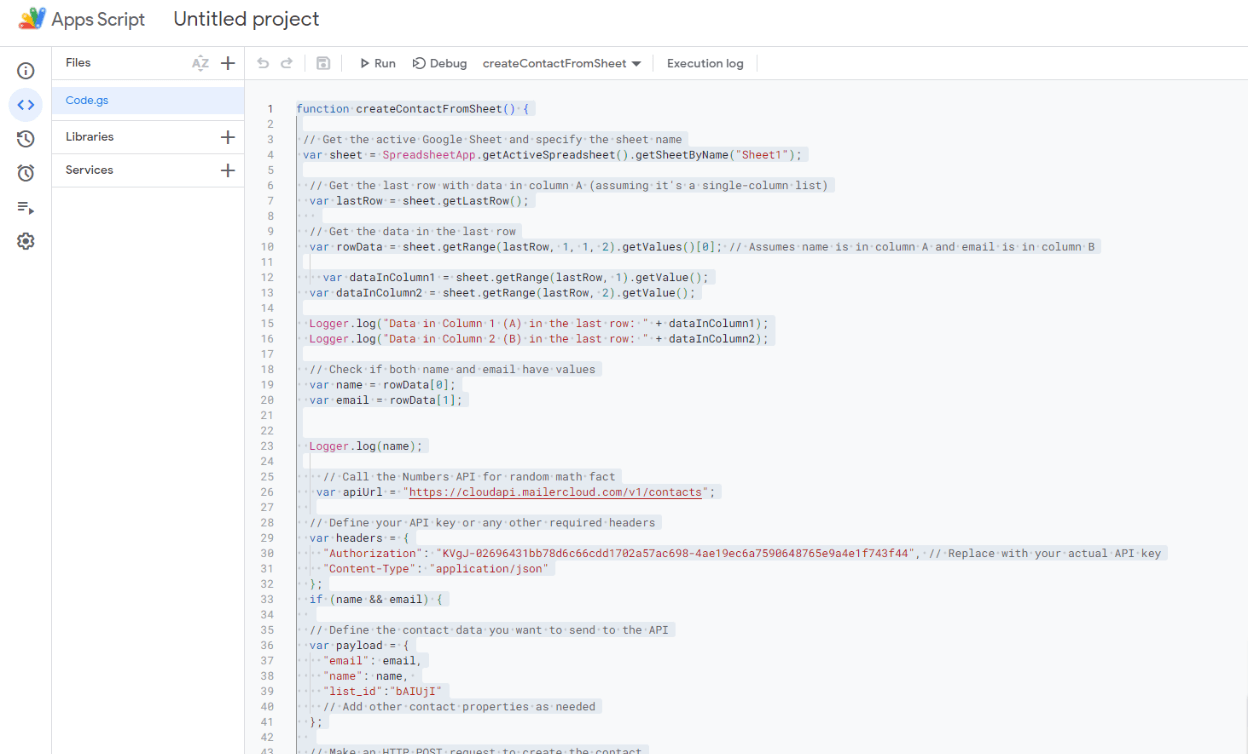Run the selected function

click(377, 63)
